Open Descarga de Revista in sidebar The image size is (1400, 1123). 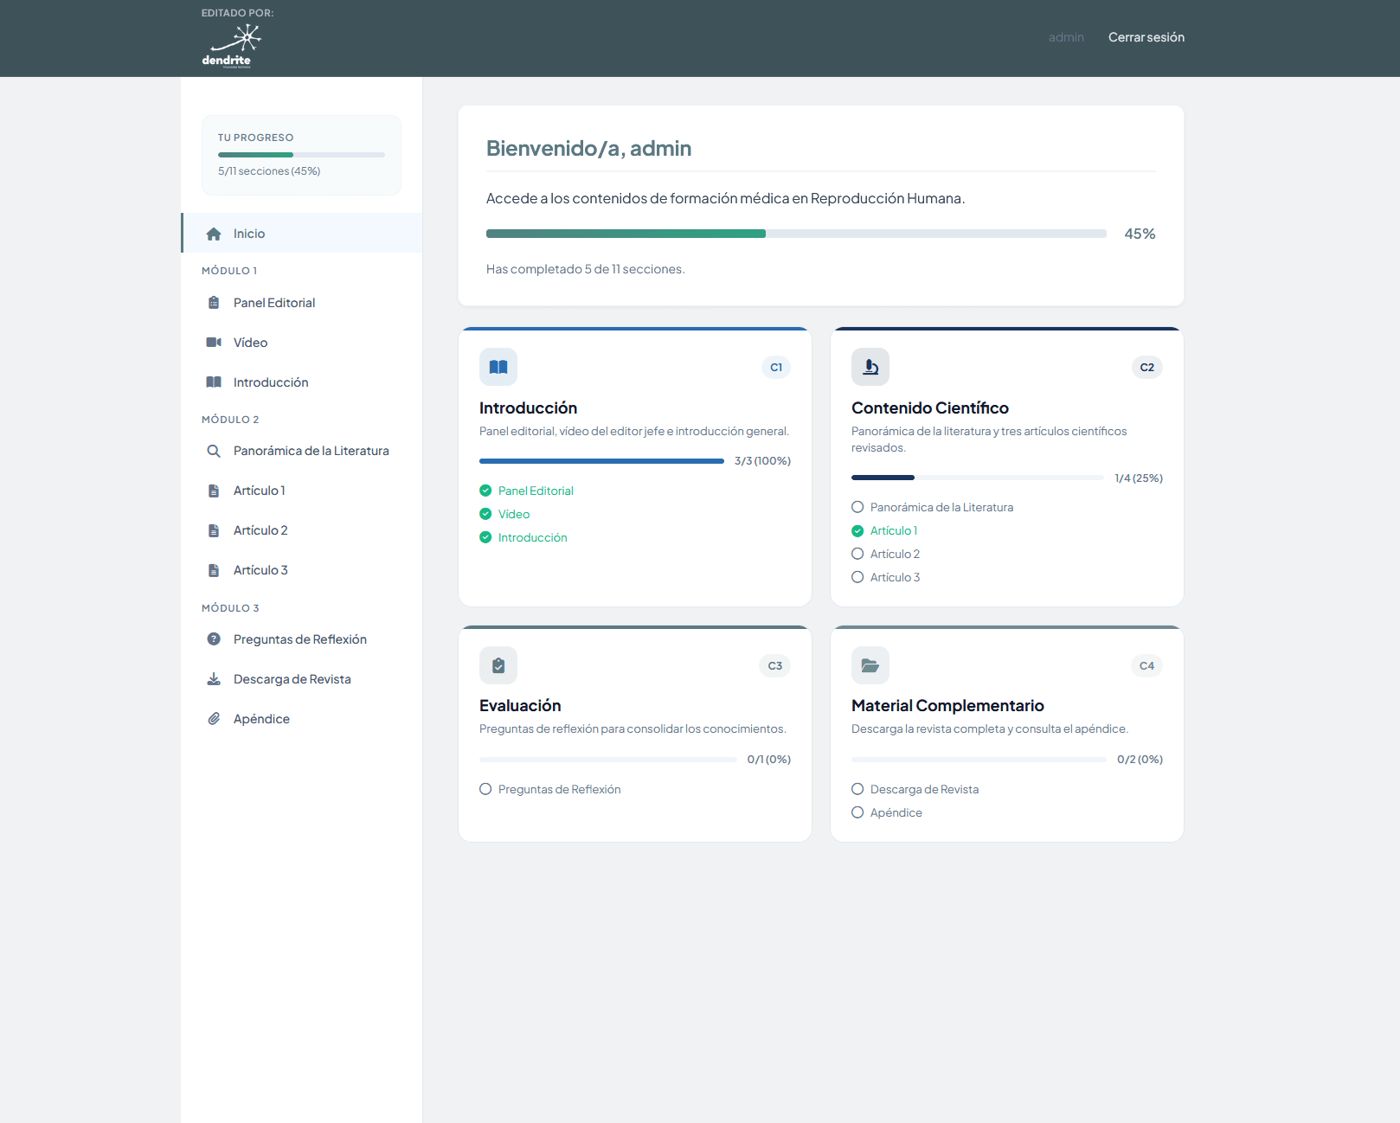coord(302,679)
